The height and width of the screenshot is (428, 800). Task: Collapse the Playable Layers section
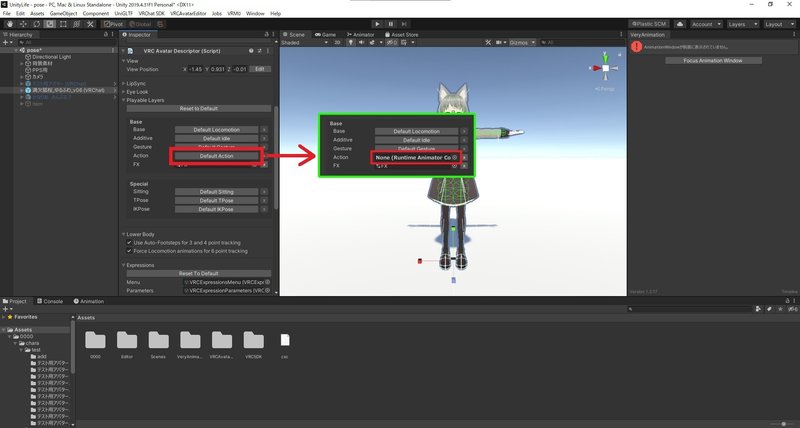click(124, 100)
